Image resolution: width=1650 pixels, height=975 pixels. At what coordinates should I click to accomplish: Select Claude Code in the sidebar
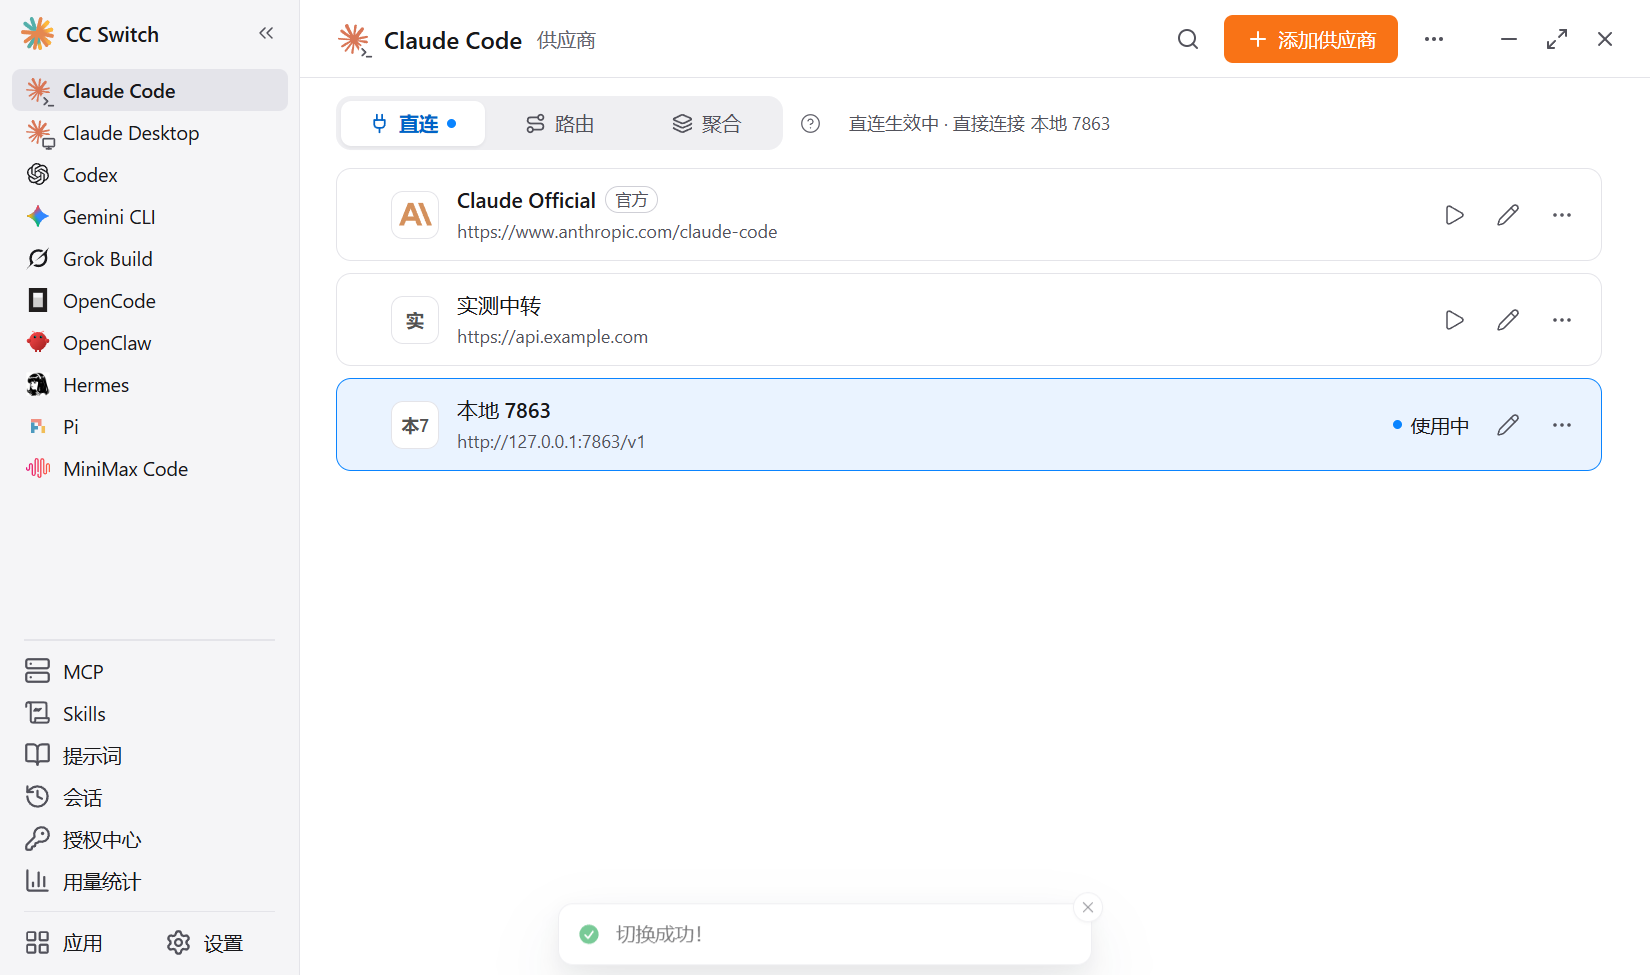coord(150,90)
